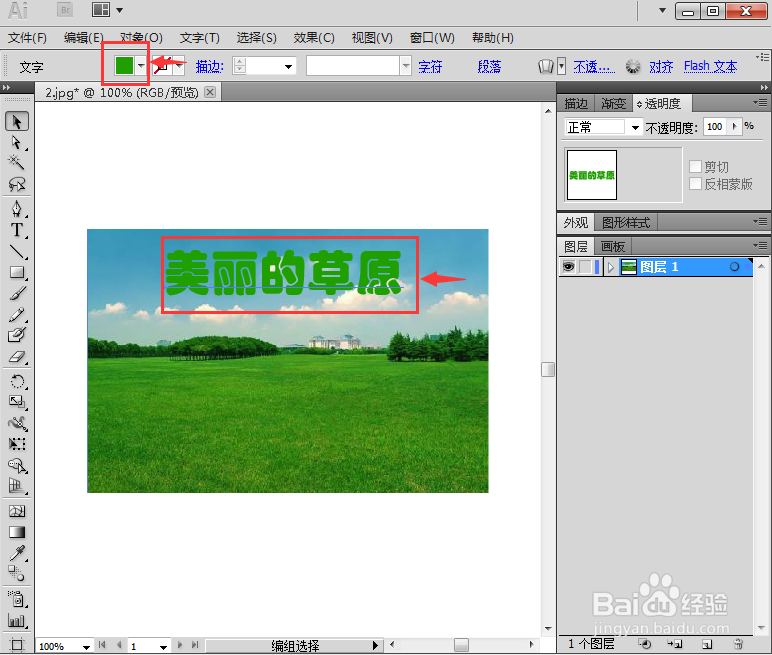Click the Flash 文本 link
This screenshot has width=772, height=655.
(x=710, y=66)
